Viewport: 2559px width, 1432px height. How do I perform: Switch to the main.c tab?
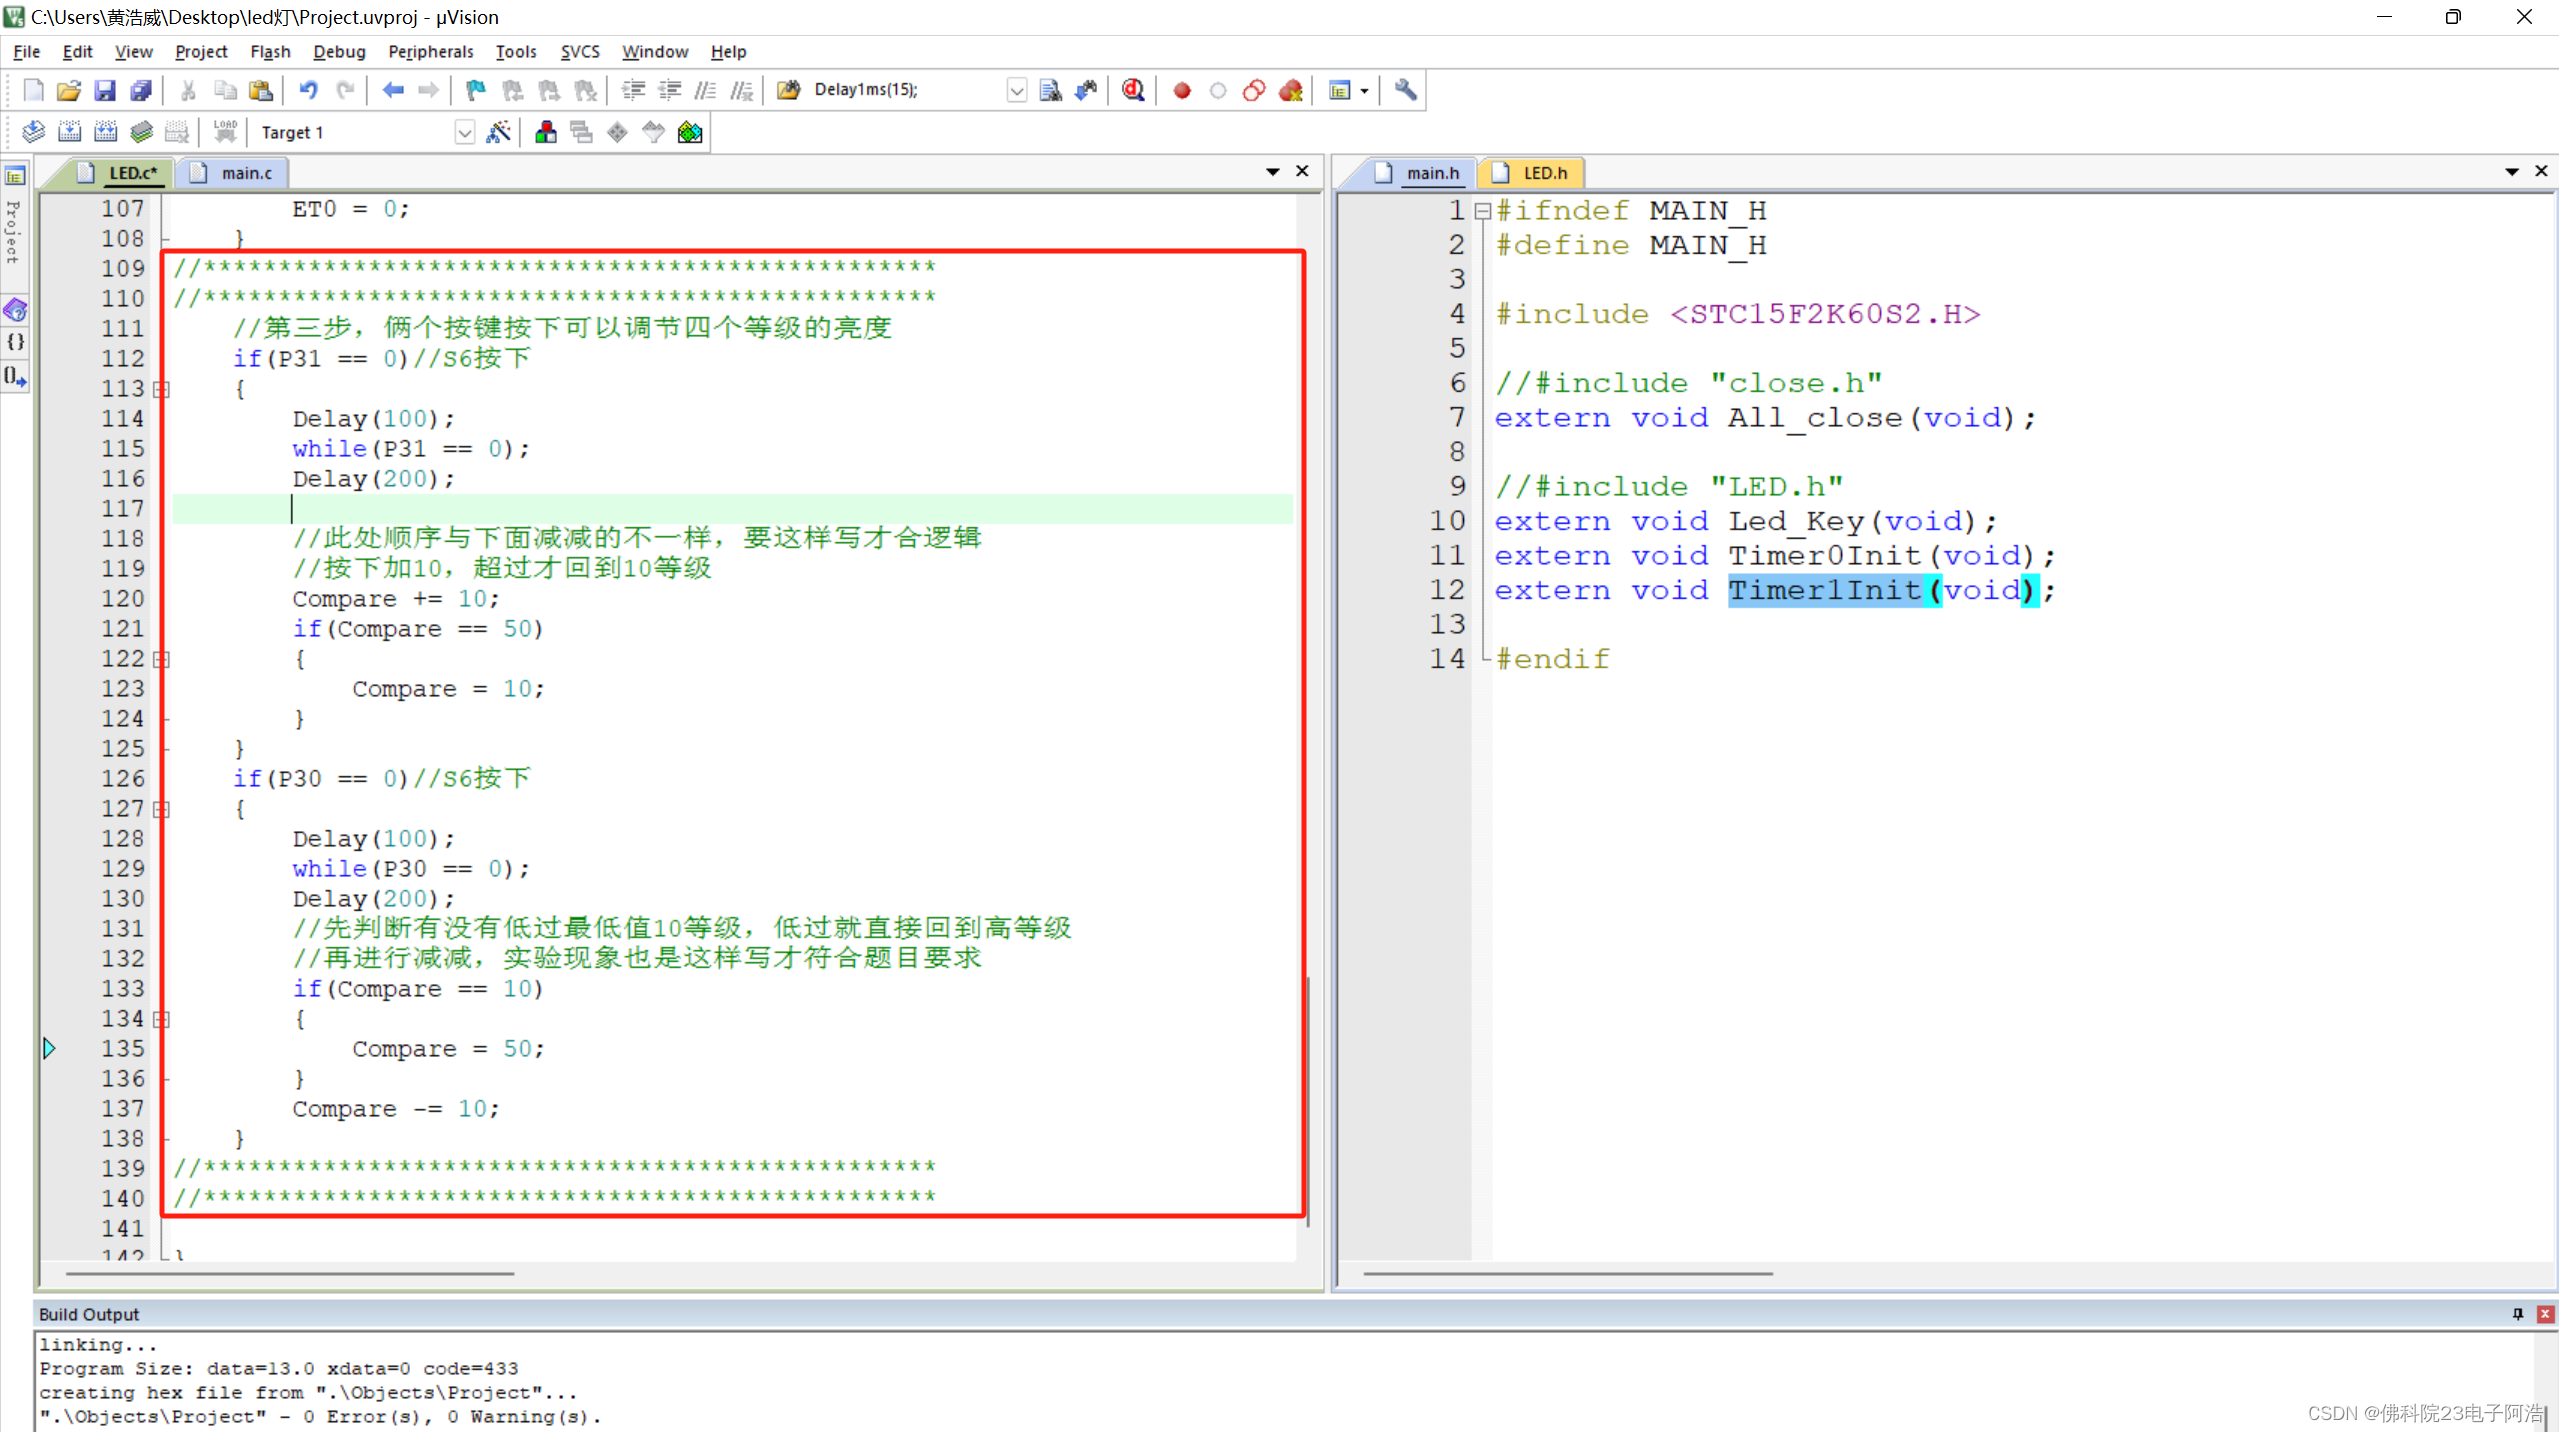pyautogui.click(x=245, y=173)
